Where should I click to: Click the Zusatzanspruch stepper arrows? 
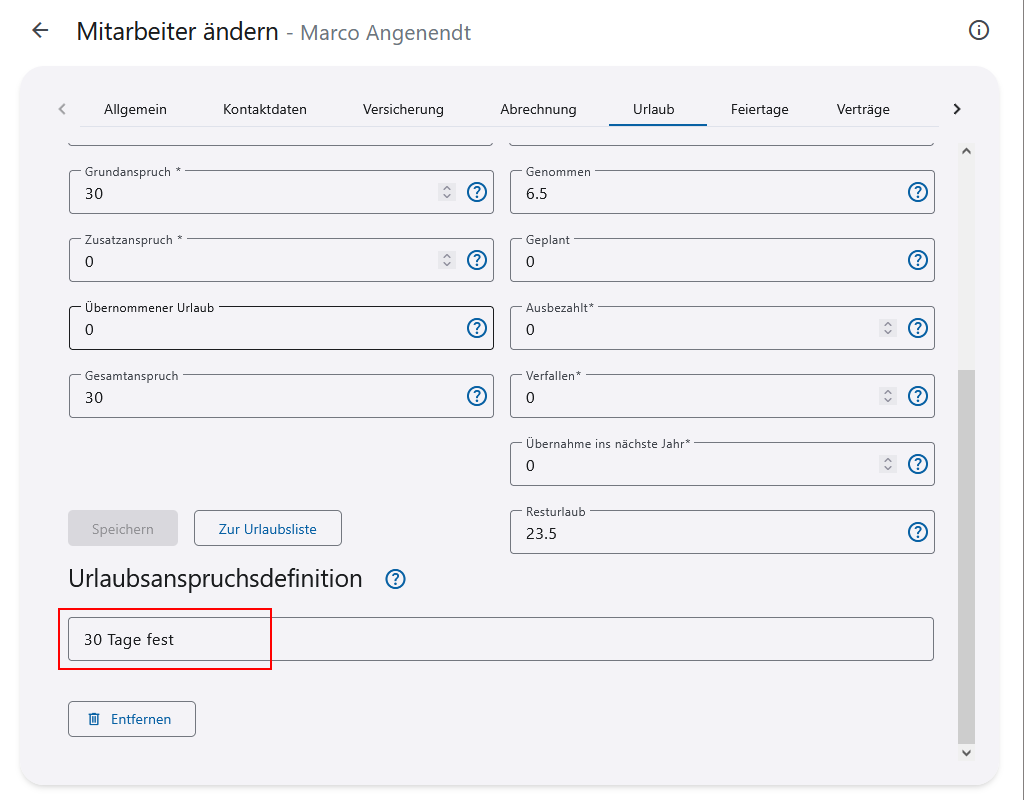447,260
